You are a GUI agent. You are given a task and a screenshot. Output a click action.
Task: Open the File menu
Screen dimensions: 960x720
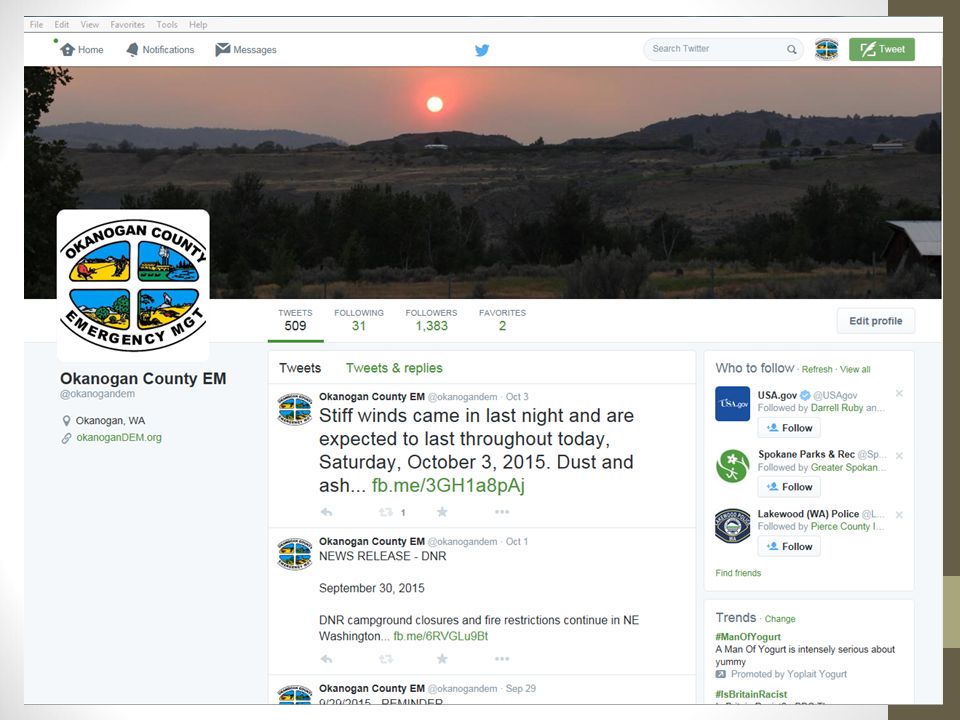tap(36, 24)
